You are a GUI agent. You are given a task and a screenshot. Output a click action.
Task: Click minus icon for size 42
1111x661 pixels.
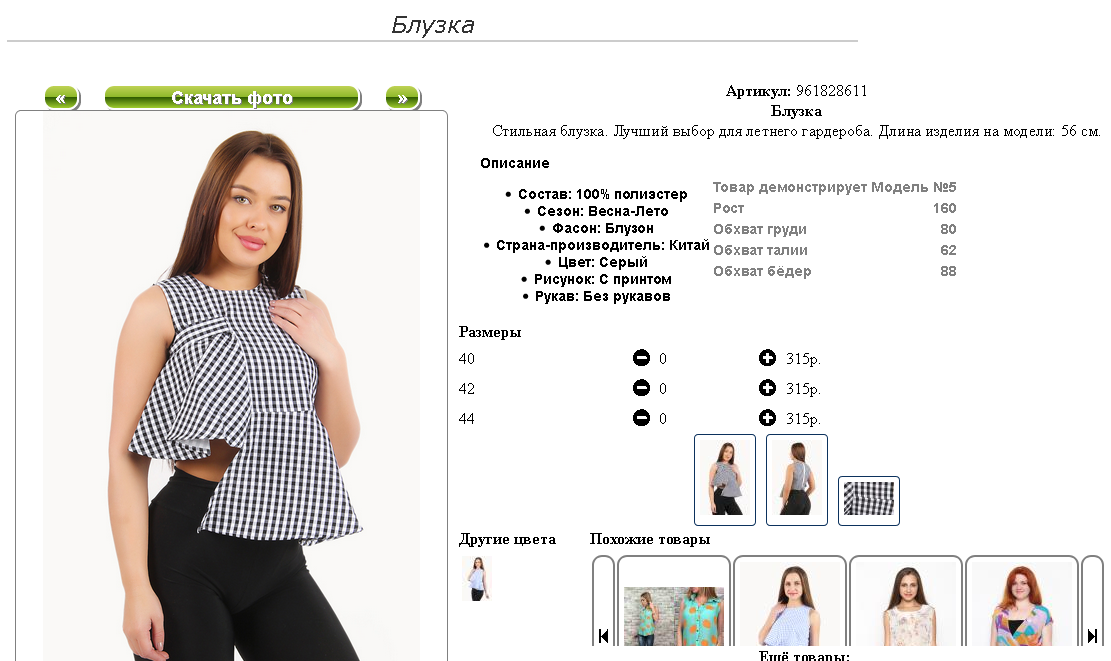[x=641, y=388]
